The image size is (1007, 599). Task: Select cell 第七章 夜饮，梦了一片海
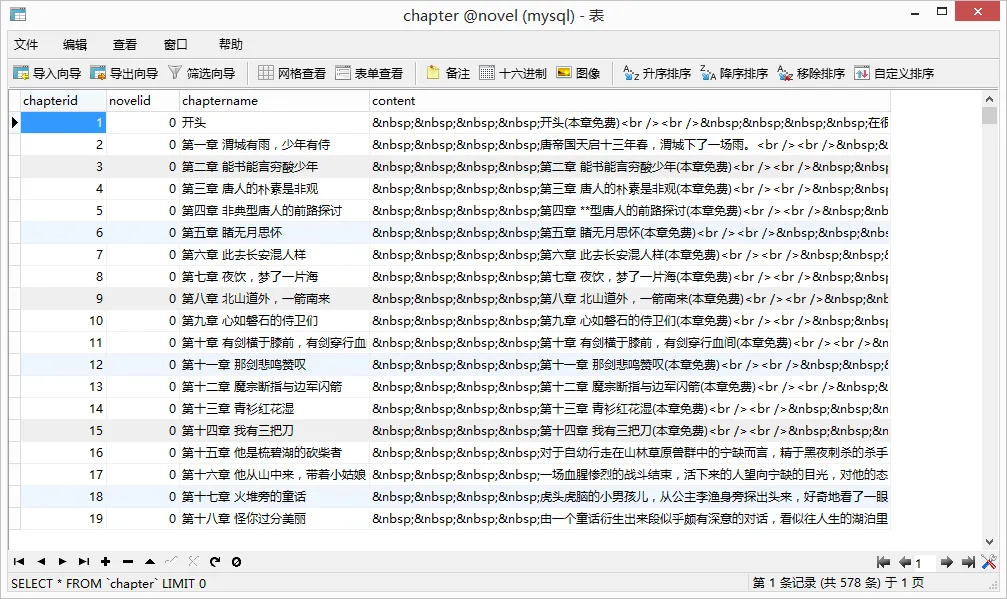tap(274, 277)
